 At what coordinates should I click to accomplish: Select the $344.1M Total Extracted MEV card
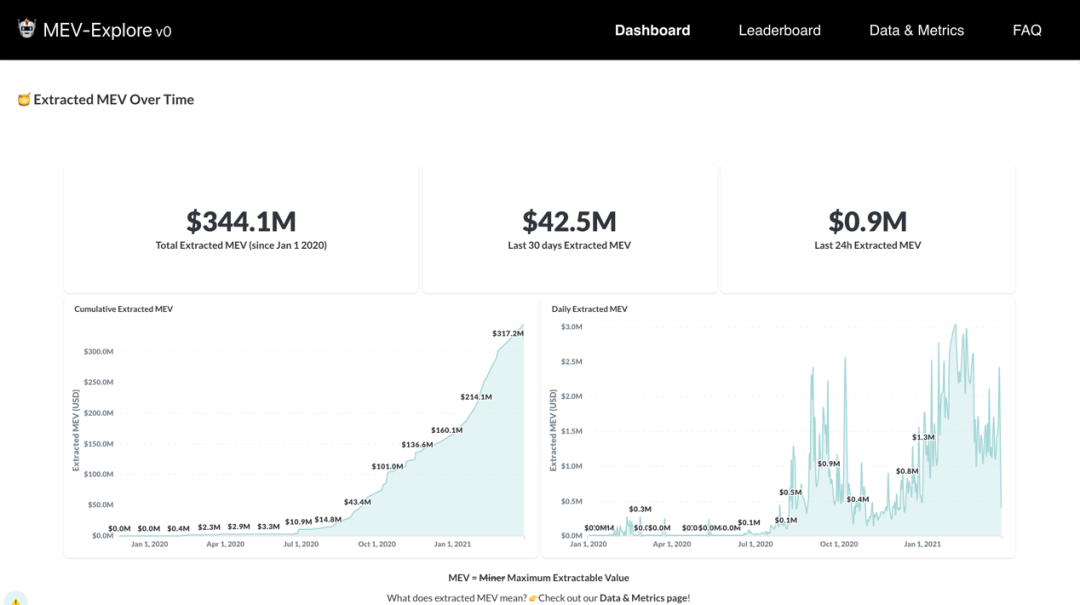click(x=241, y=229)
